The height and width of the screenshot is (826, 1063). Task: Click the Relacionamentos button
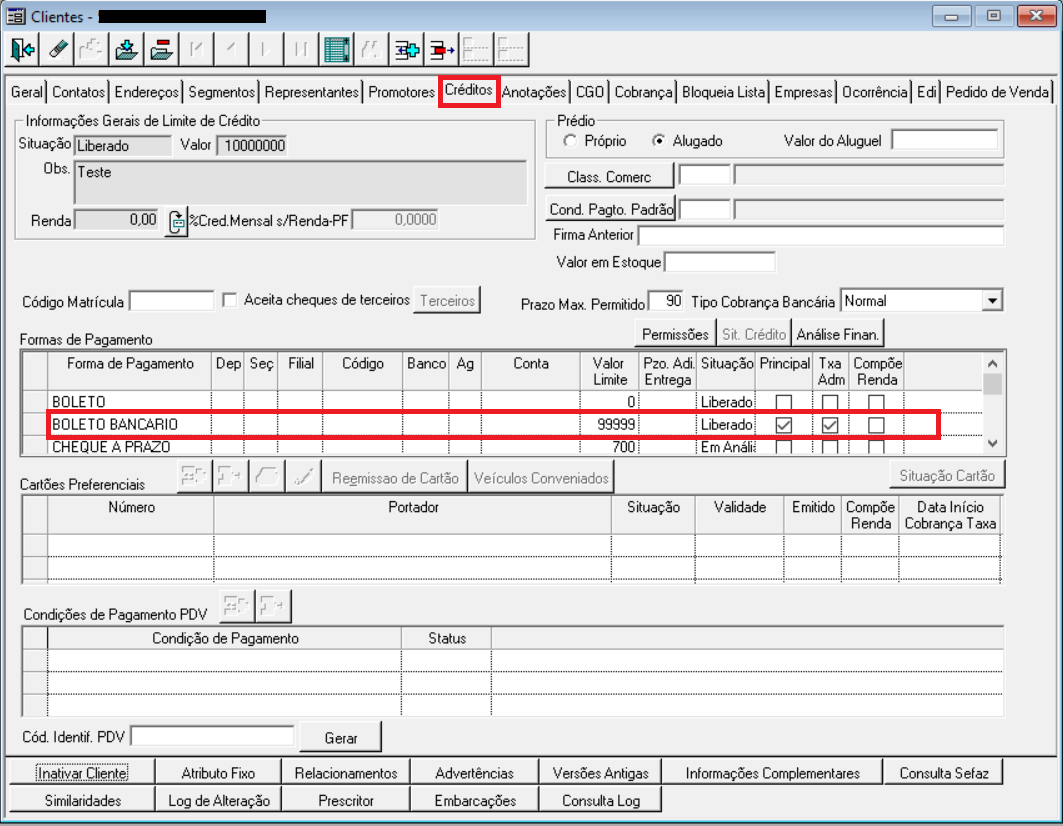[x=346, y=773]
